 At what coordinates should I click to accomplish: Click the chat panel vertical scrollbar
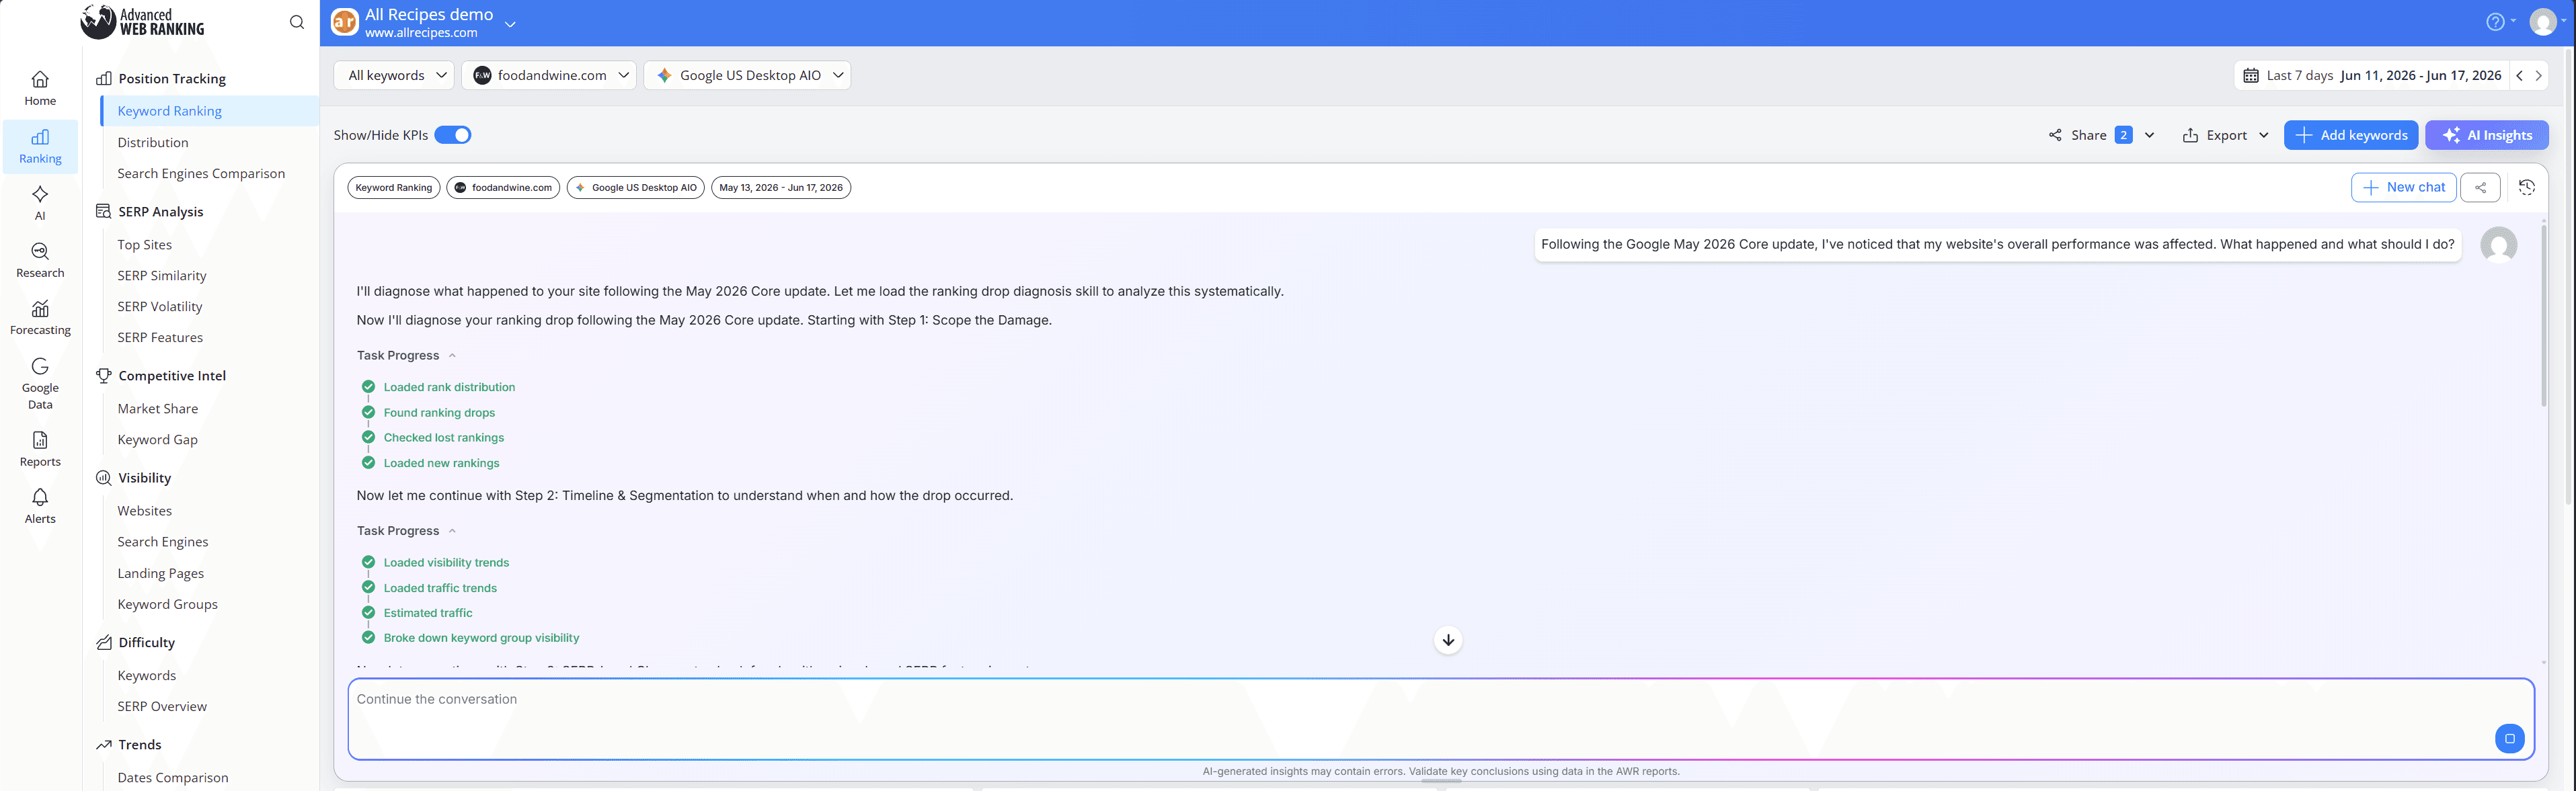pyautogui.click(x=2543, y=315)
